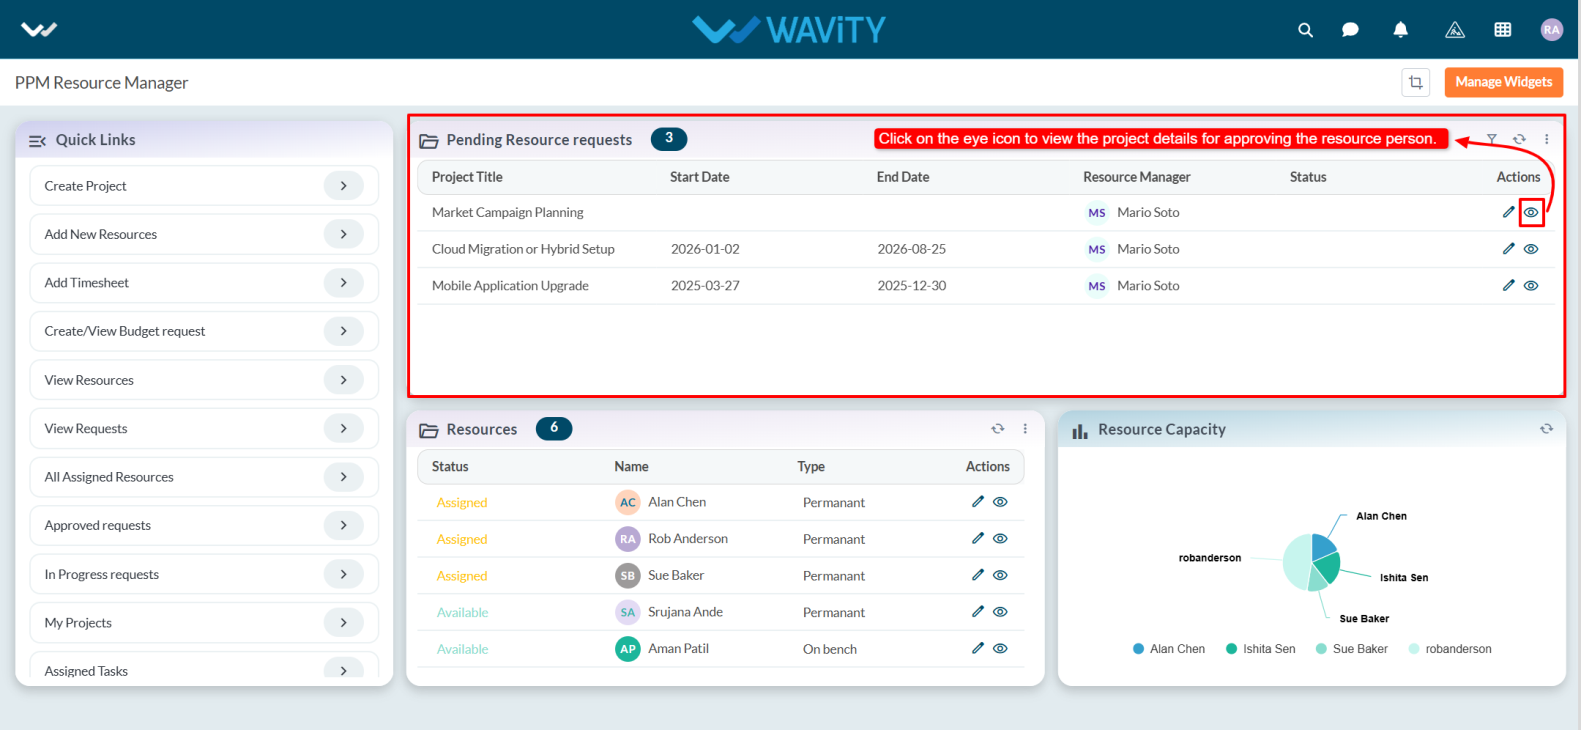The width and height of the screenshot is (1581, 730).
Task: Open the RA user avatar menu
Action: tap(1551, 30)
